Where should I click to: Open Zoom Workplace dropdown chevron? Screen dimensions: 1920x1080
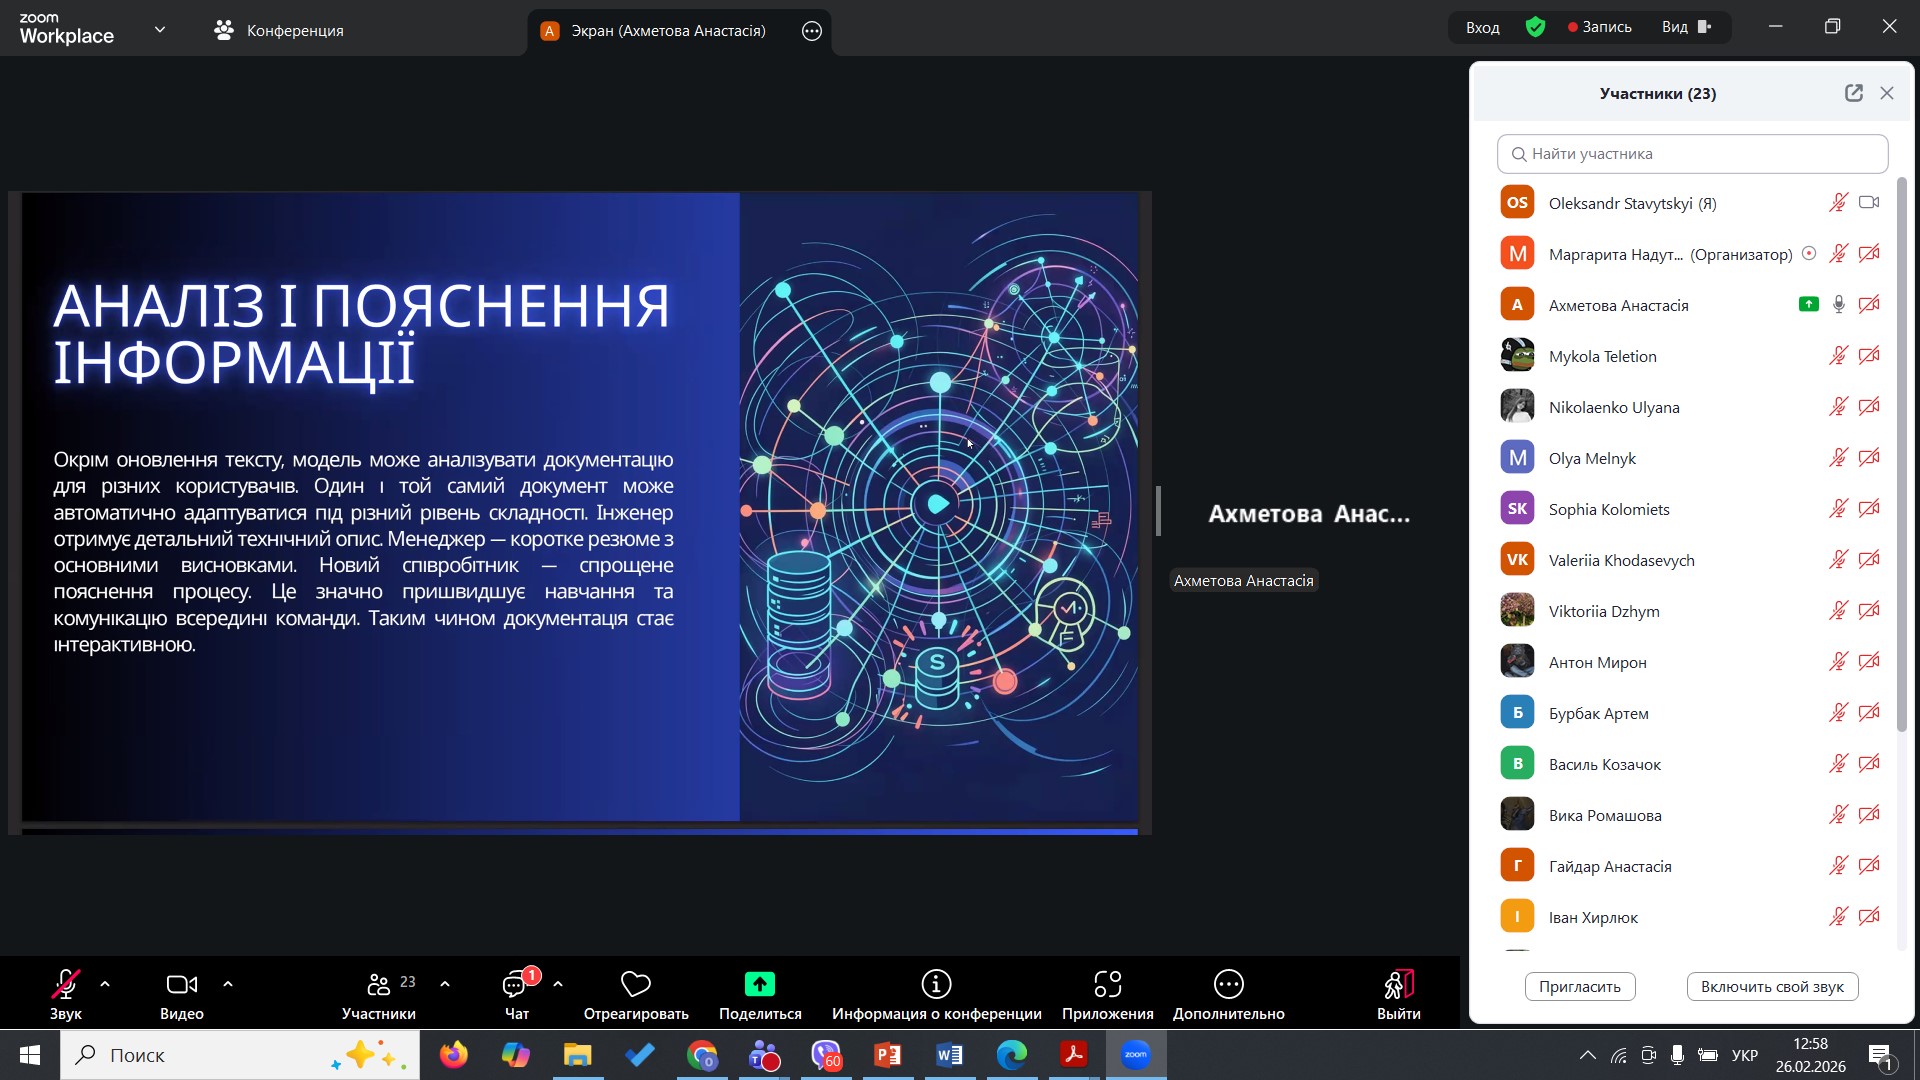click(x=160, y=30)
